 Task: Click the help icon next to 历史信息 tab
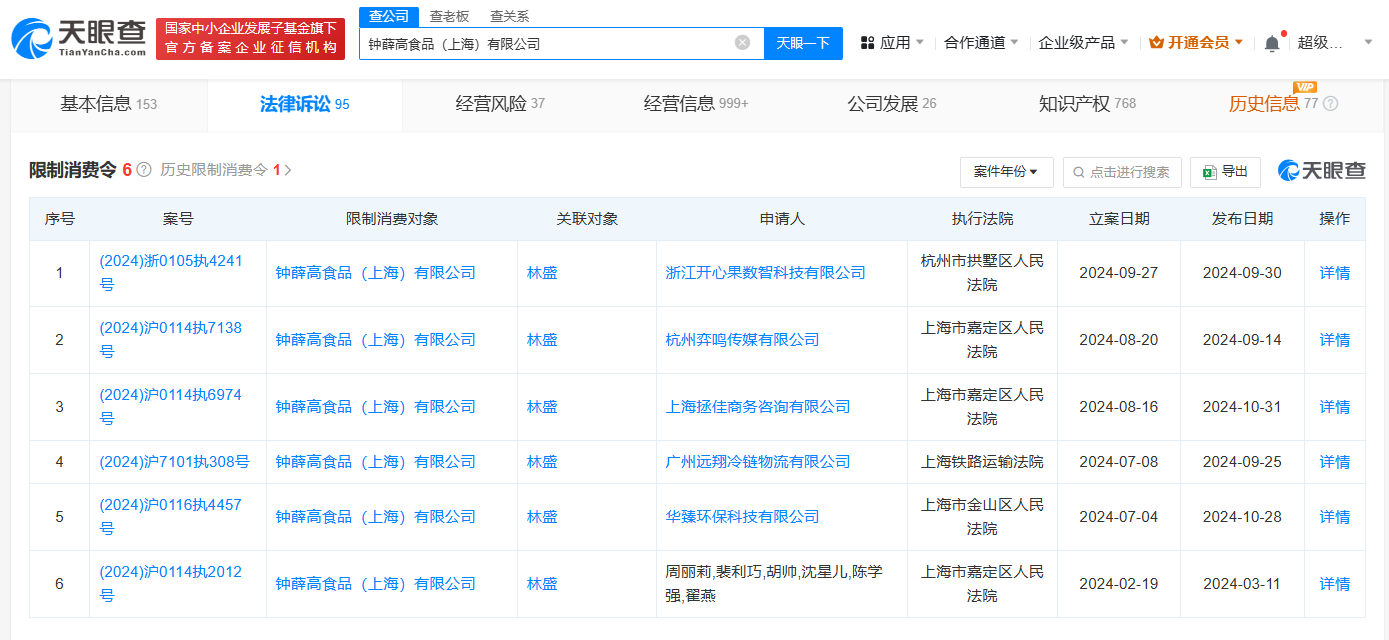coord(1330,104)
